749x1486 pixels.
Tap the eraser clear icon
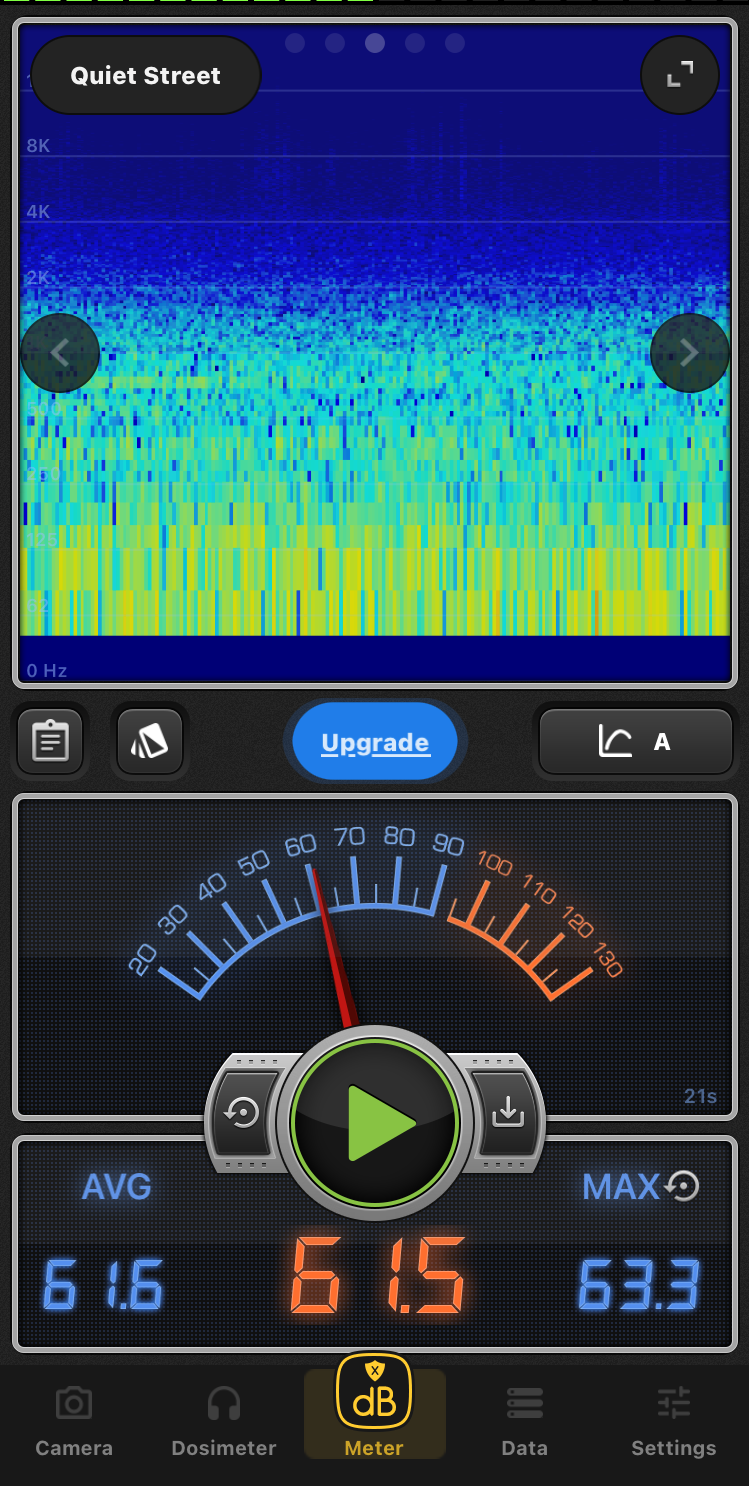pos(150,742)
